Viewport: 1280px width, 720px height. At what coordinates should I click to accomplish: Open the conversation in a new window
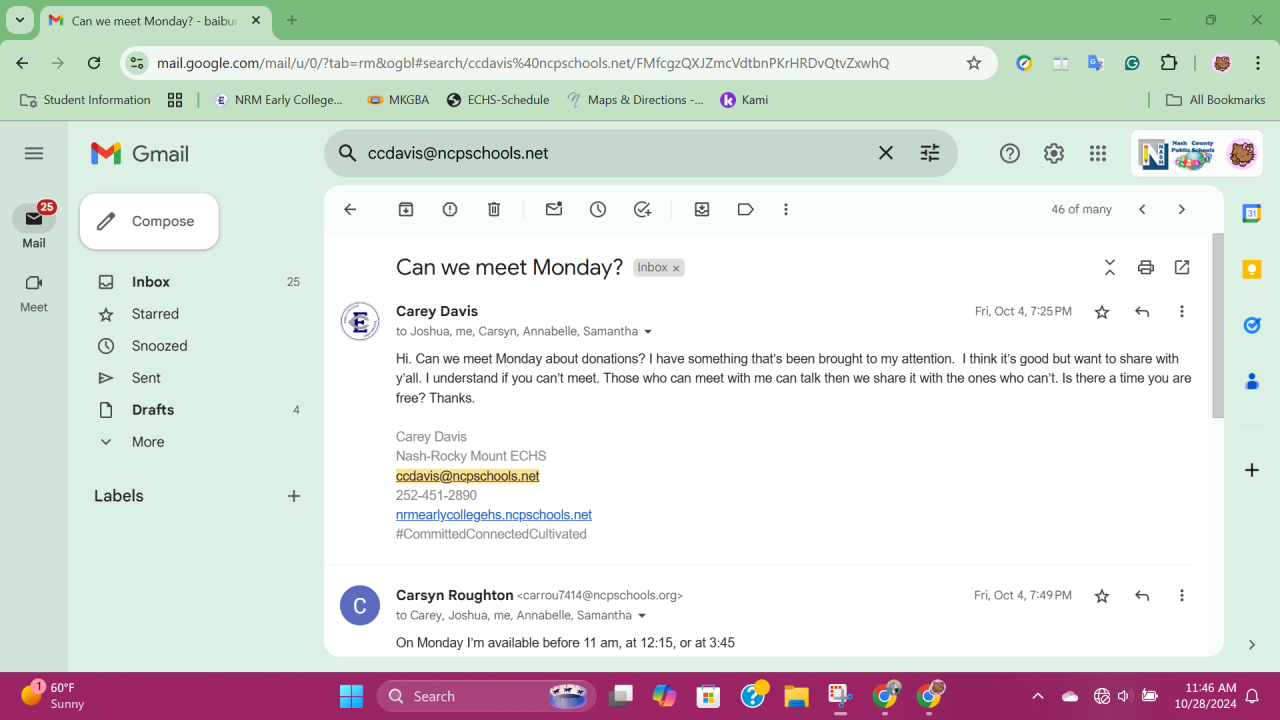point(1182,267)
